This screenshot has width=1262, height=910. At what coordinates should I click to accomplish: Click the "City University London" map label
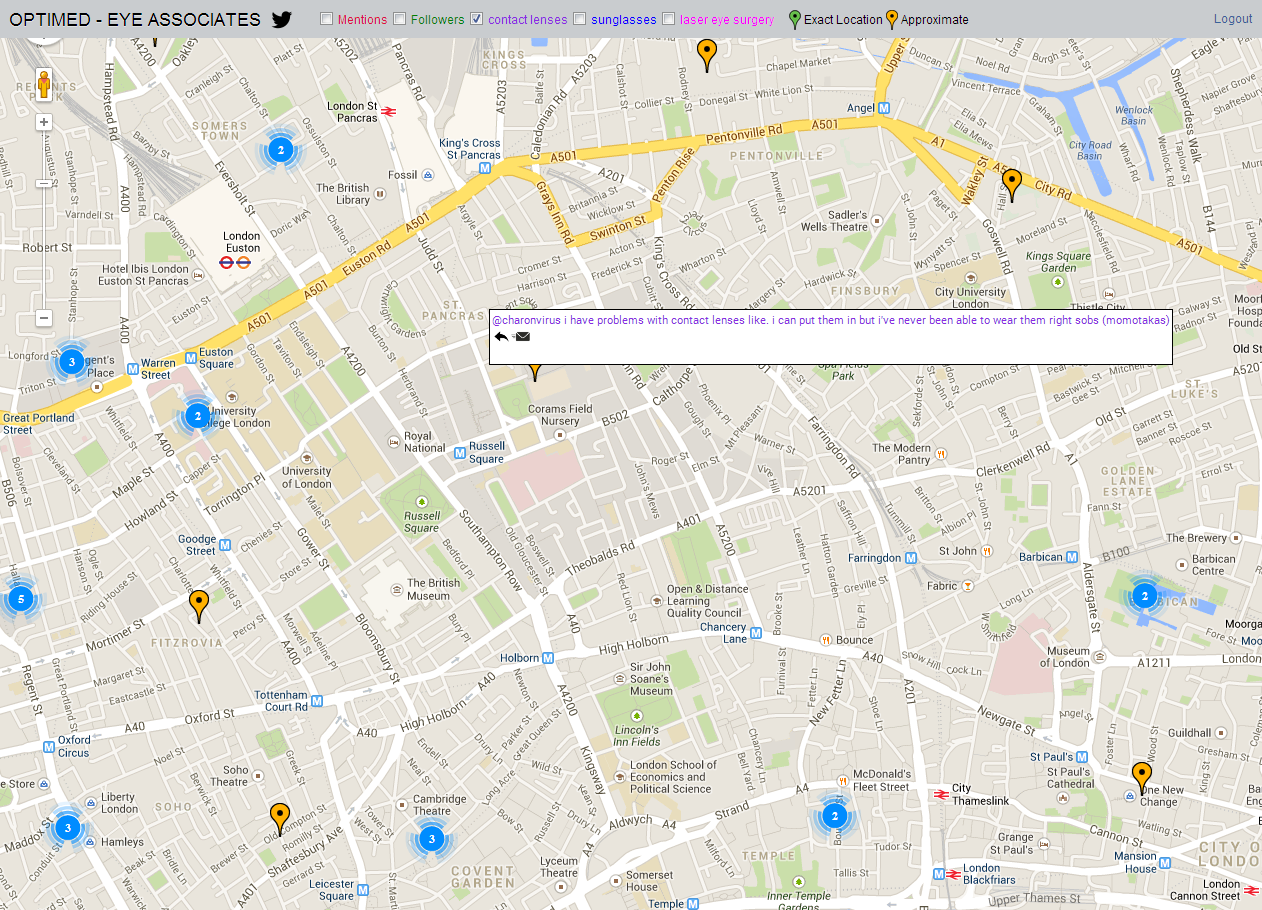[x=970, y=298]
